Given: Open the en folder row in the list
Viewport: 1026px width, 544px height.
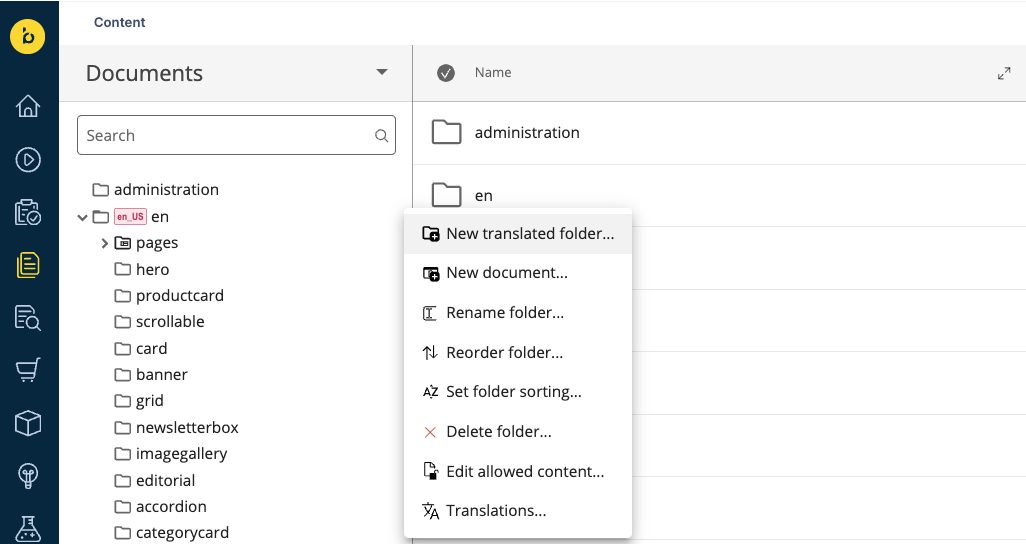Looking at the screenshot, I should (x=720, y=195).
